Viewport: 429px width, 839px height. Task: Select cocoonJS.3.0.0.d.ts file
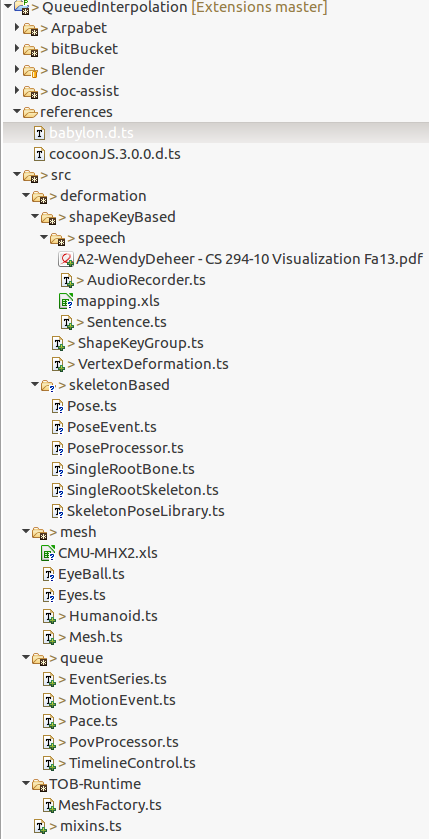(115, 155)
